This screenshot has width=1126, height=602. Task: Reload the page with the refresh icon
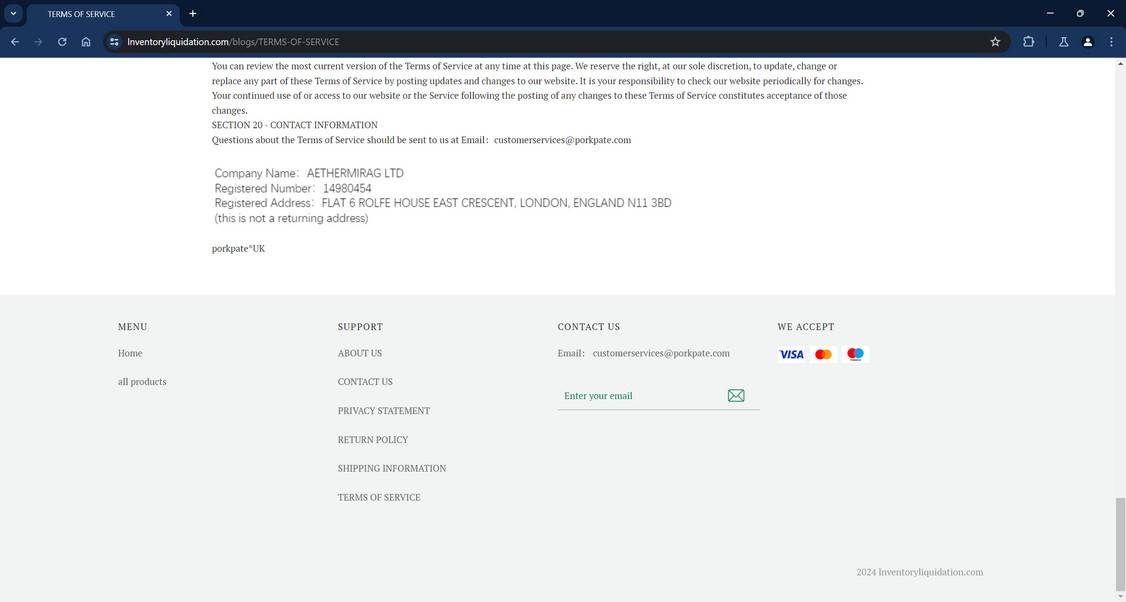coord(62,42)
